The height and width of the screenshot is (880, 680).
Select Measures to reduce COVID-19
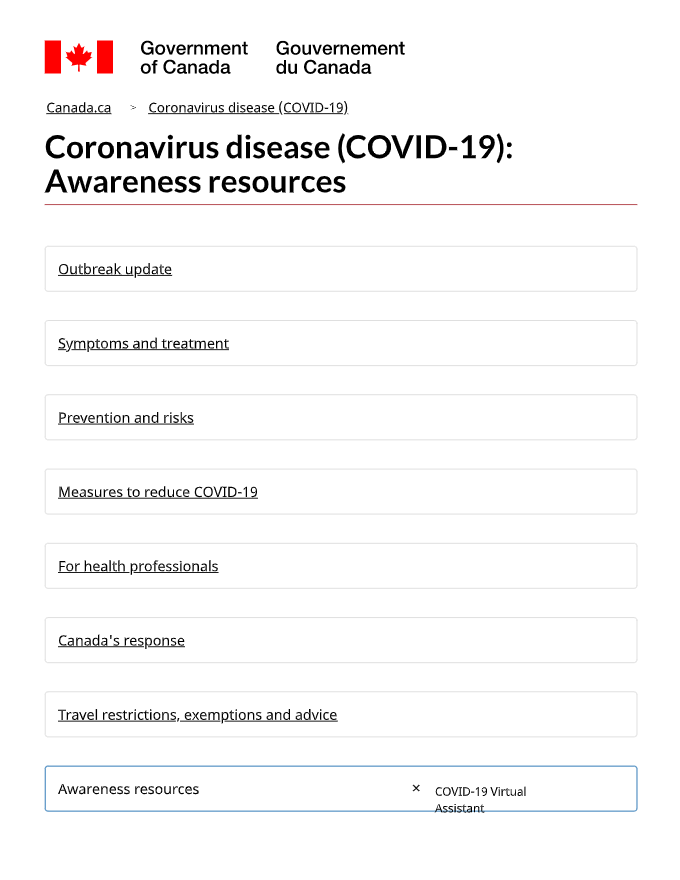pyautogui.click(x=158, y=492)
